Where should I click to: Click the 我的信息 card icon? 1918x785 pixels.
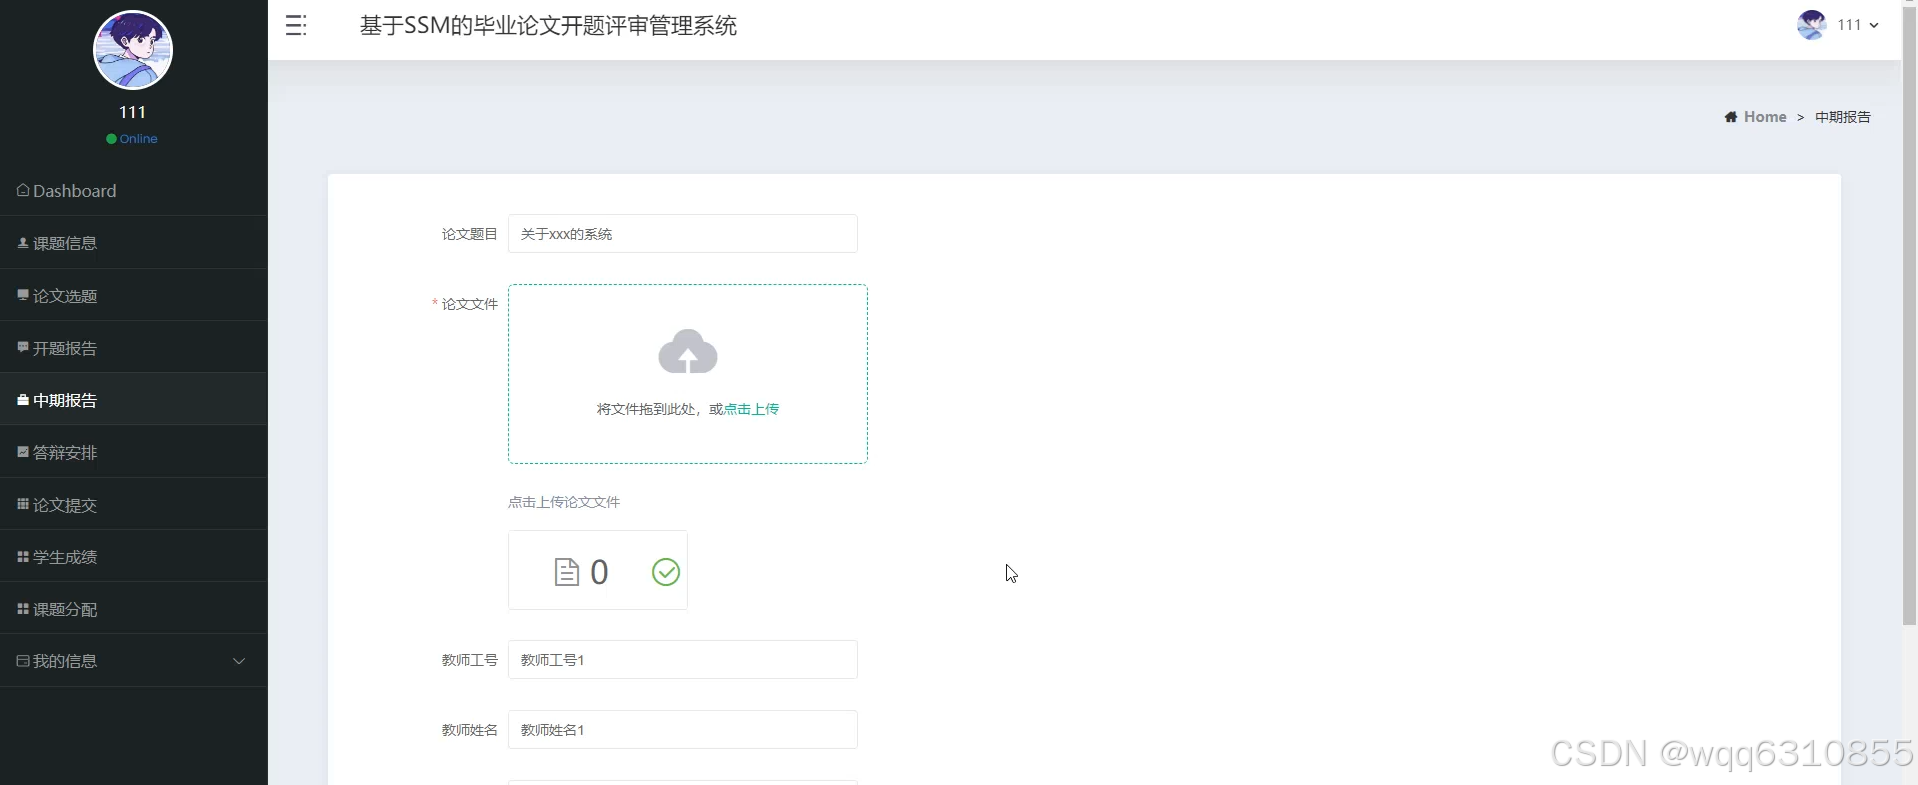tap(23, 660)
